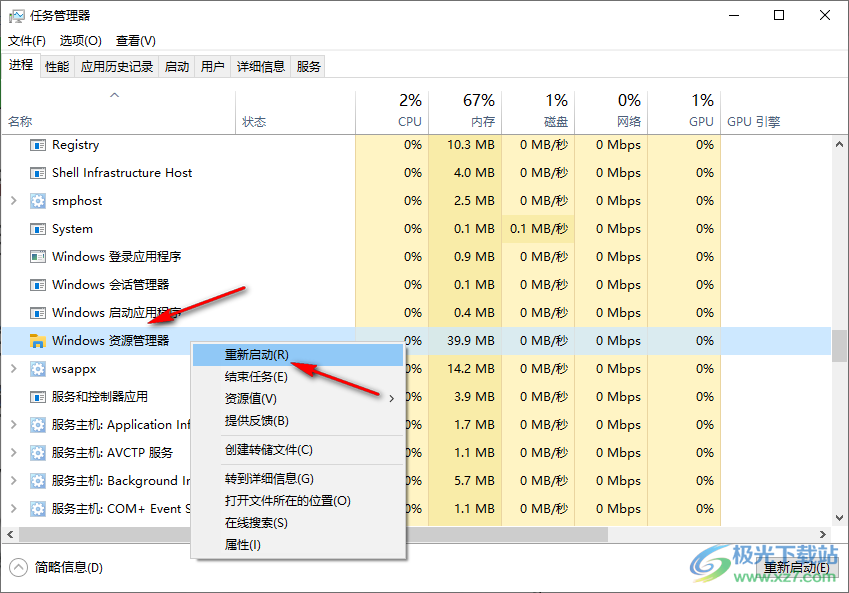Open the 文件(F) menu
849x593 pixels.
[27, 41]
